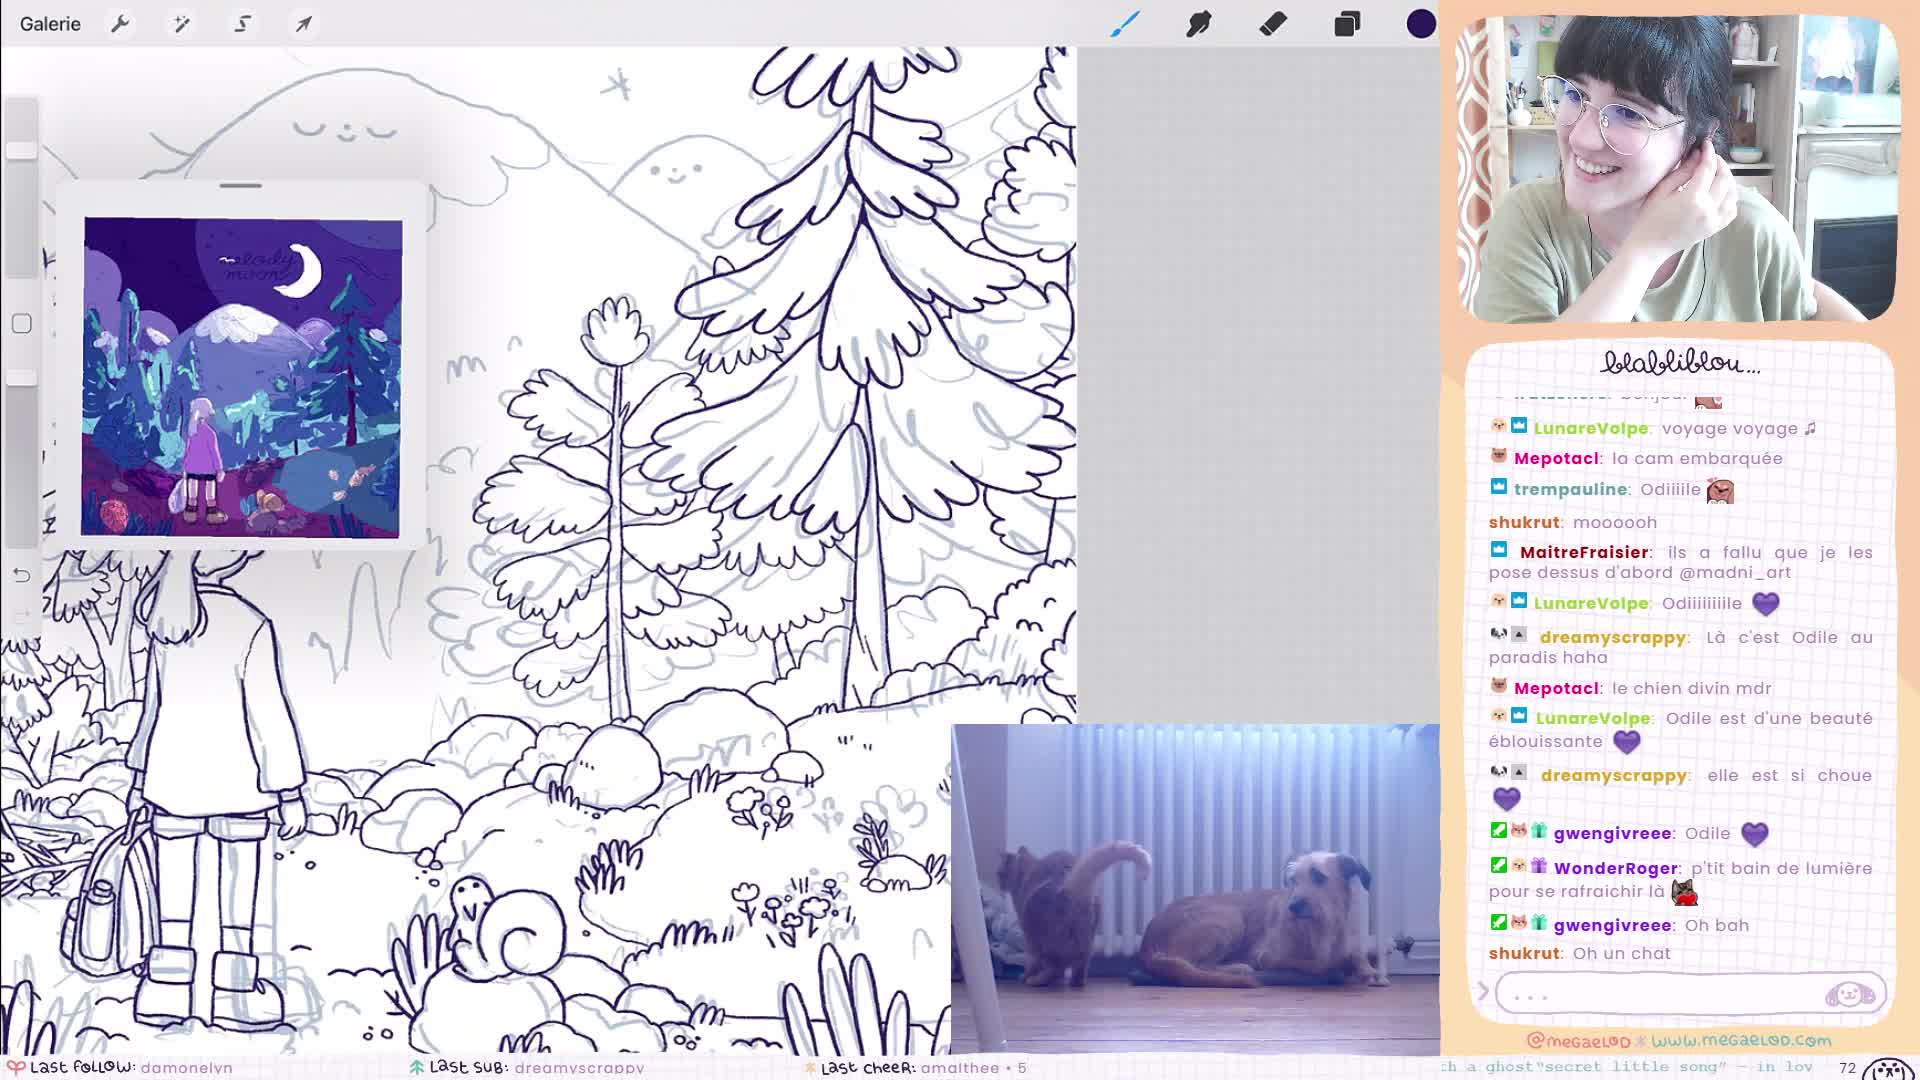1920x1080 pixels.
Task: Click the www.megaelod.com link text
Action: [1741, 1040]
